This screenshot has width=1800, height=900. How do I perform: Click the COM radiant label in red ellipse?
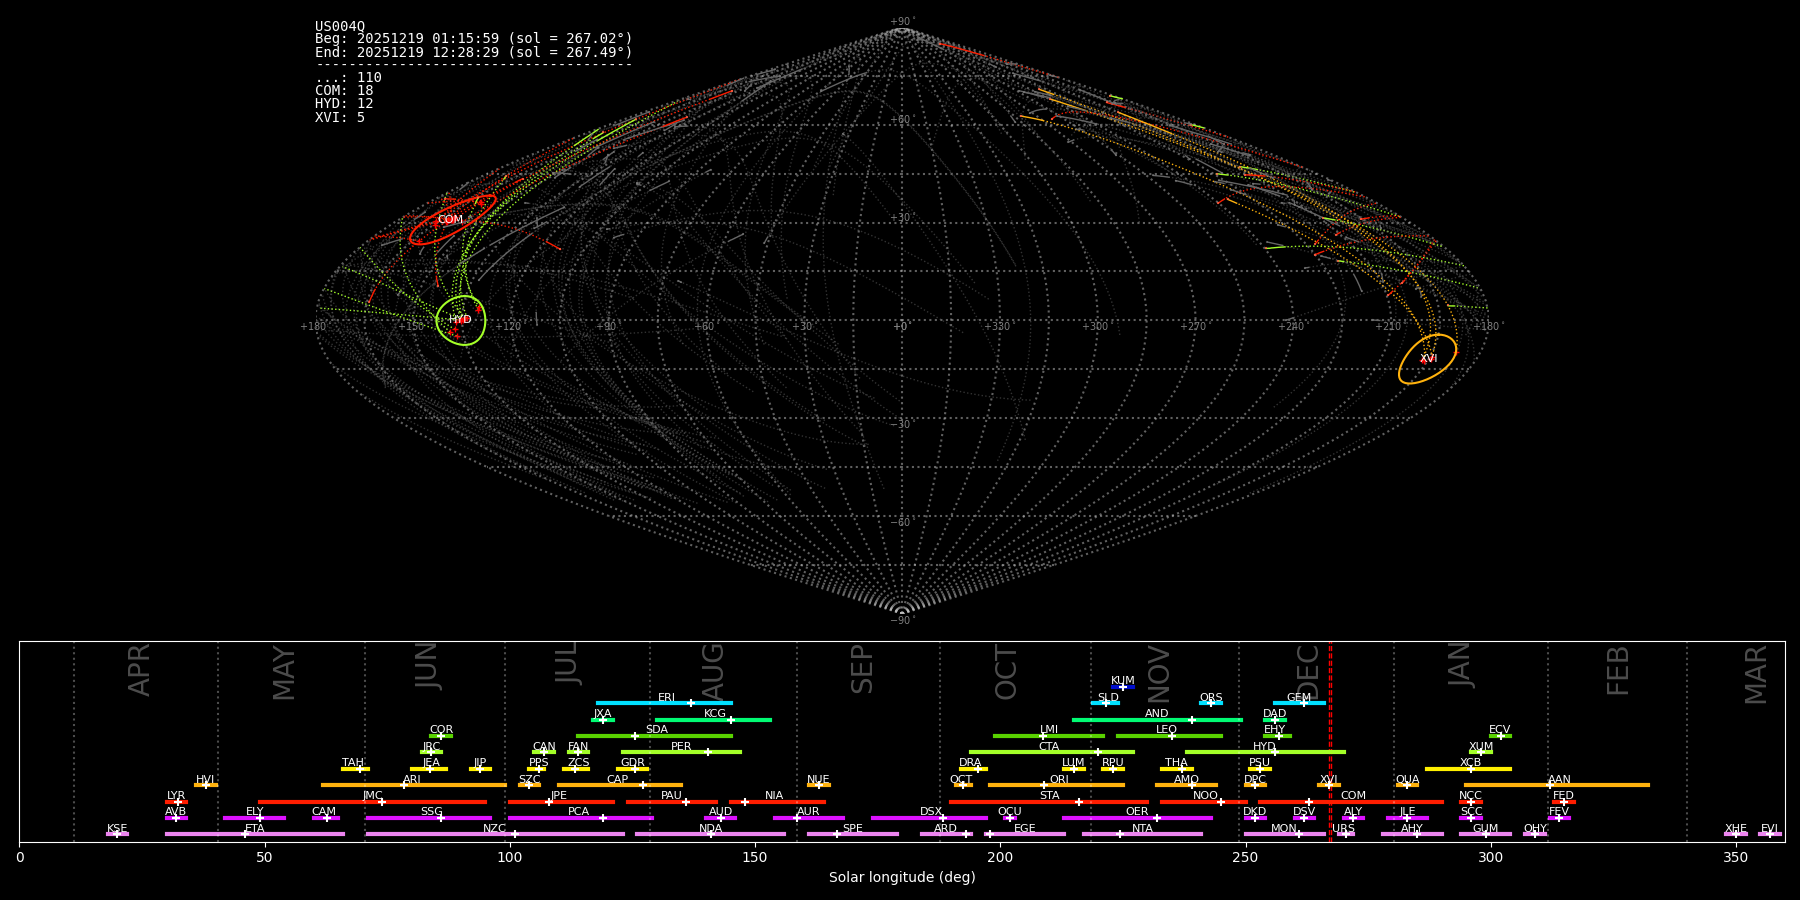click(x=450, y=220)
